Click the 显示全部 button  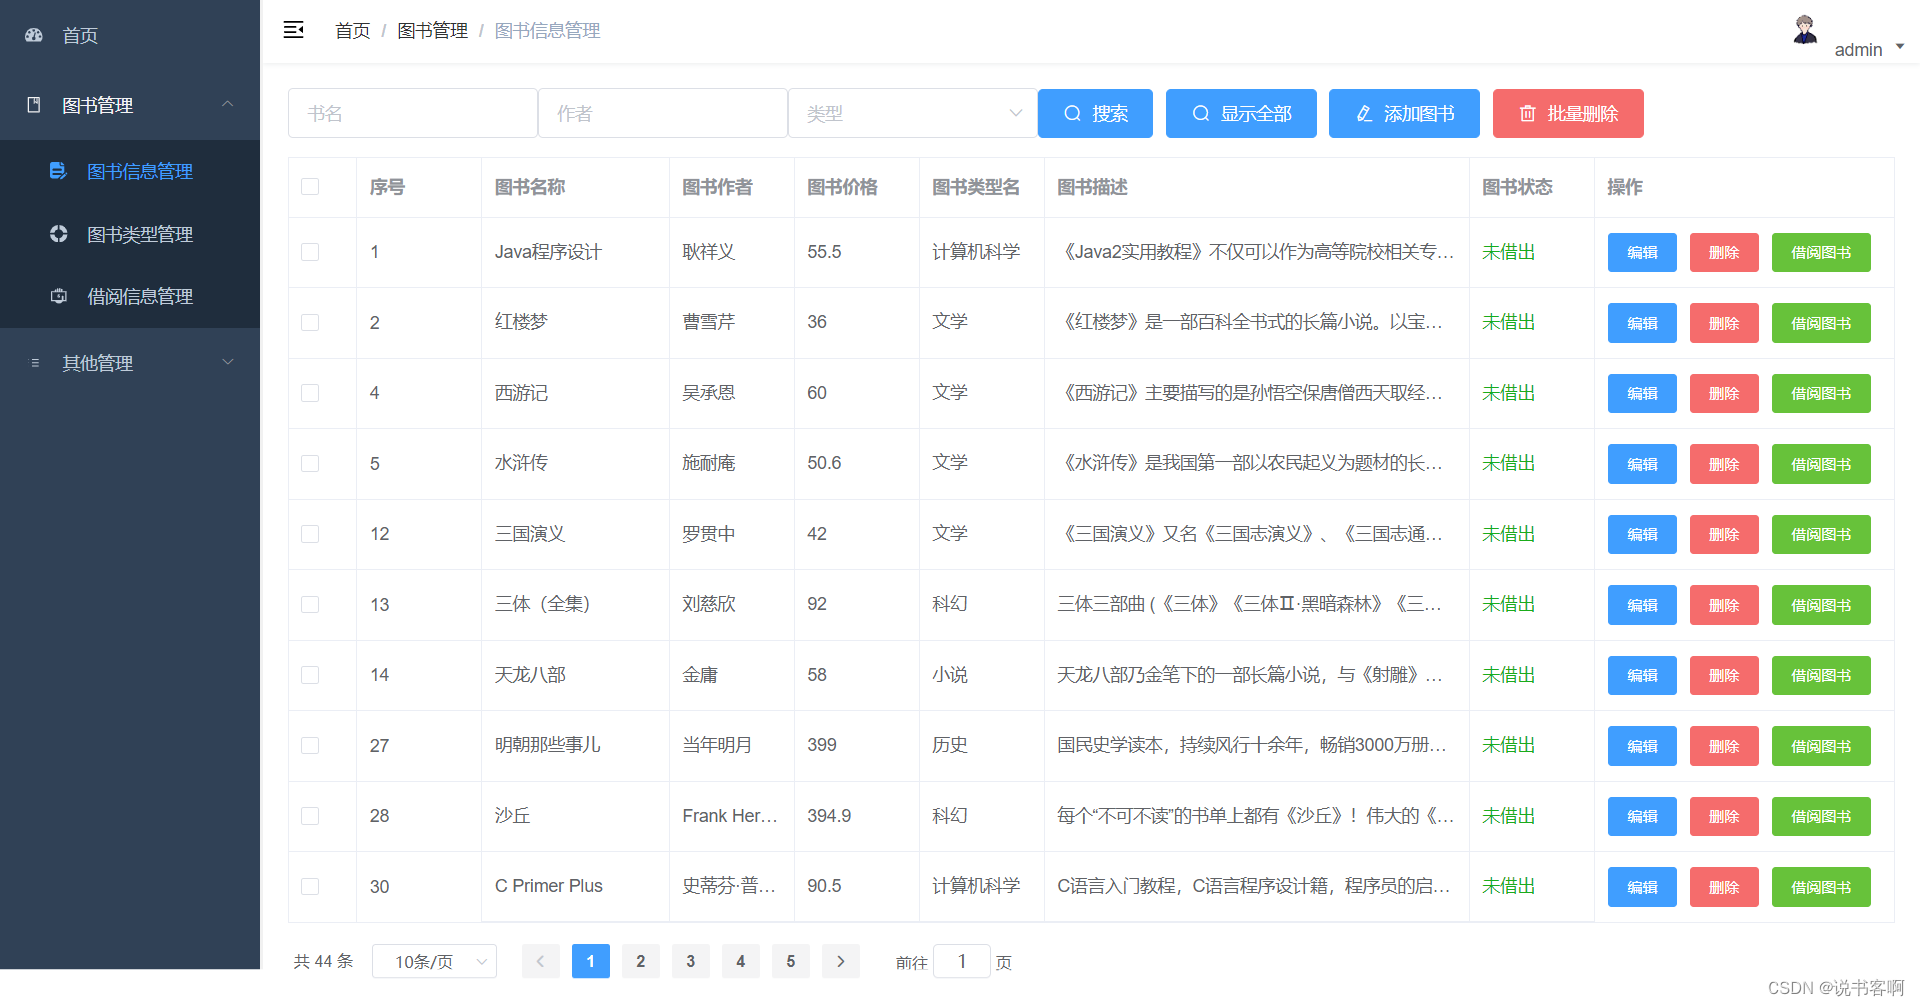point(1241,113)
